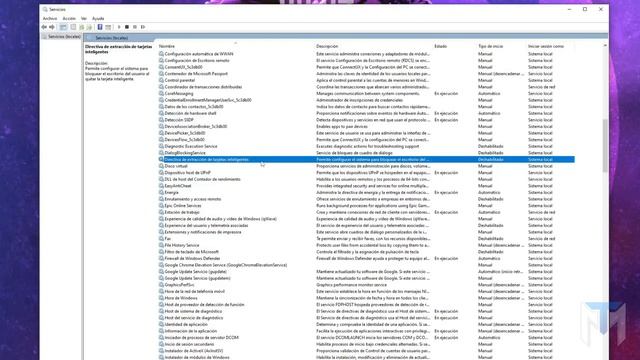This screenshot has height=360, width=640.
Task: Select the Energía service
Action: tap(366, 192)
